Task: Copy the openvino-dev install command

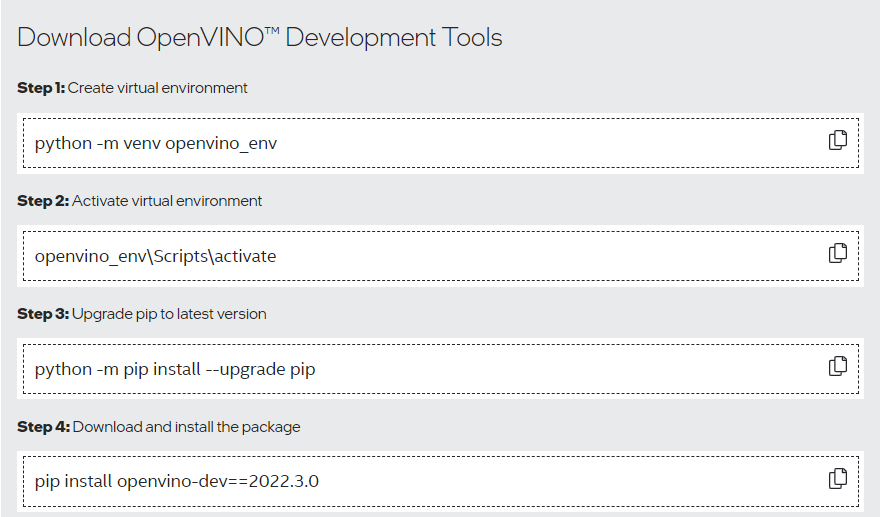Action: coord(837,479)
